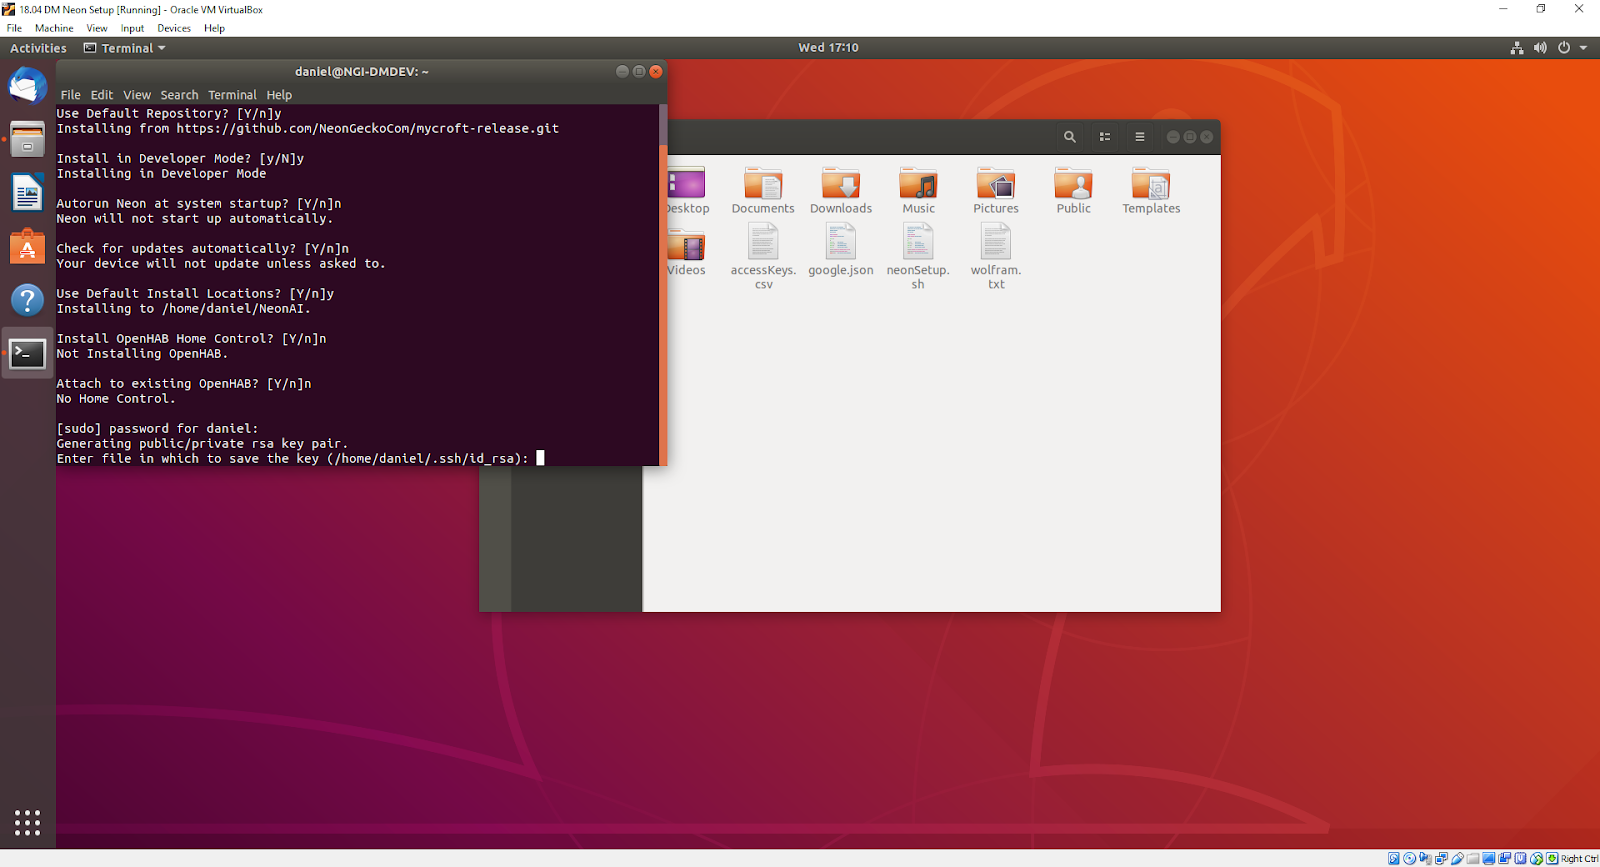This screenshot has width=1600, height=867.
Task: Select the neonSetup.sh file
Action: pos(918,257)
